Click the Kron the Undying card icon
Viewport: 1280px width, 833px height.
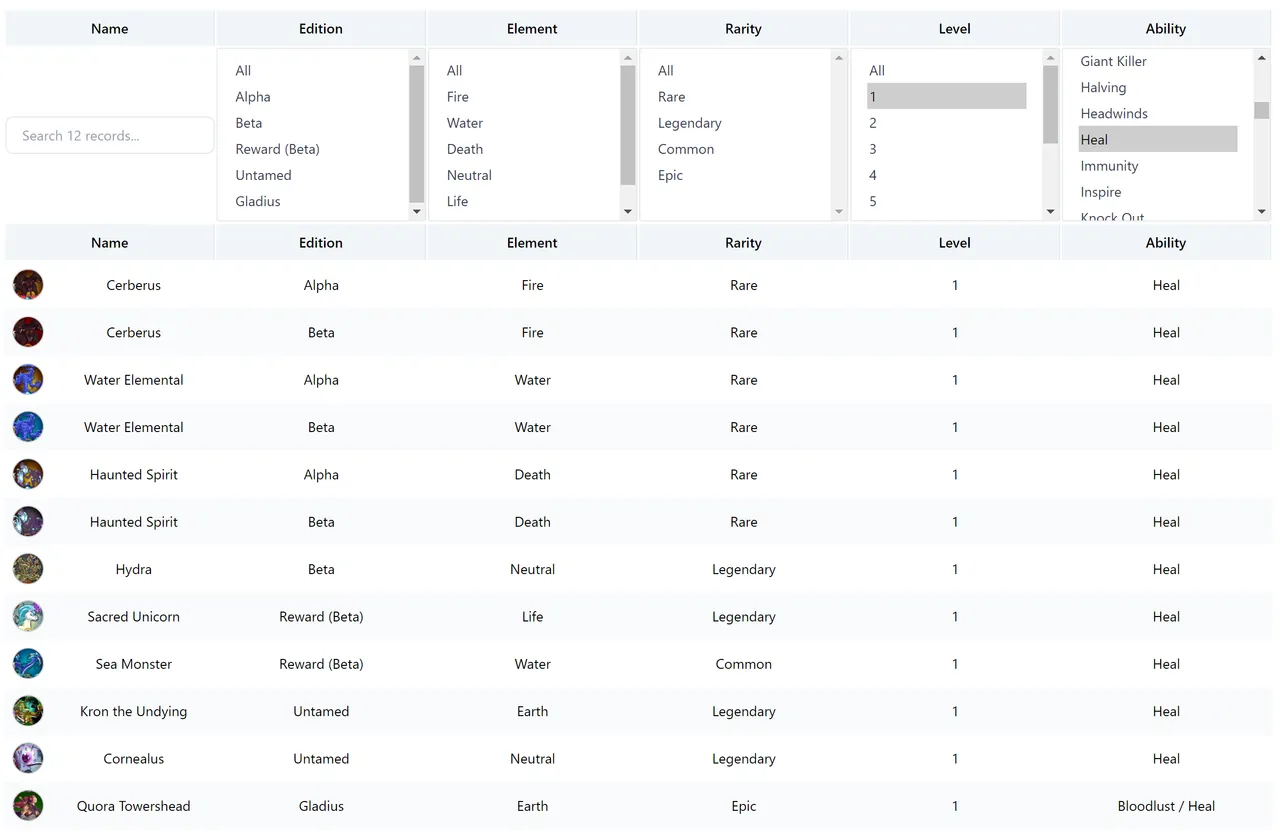(x=28, y=711)
